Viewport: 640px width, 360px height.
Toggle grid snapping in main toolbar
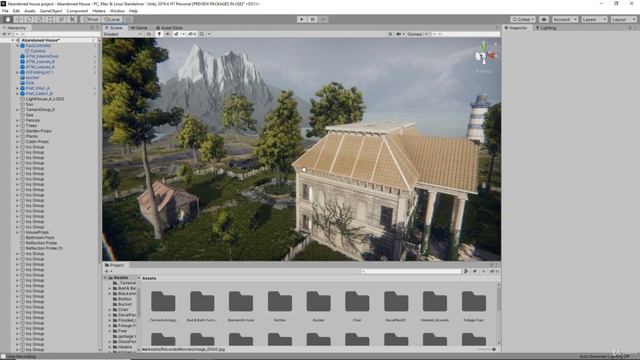(129, 19)
